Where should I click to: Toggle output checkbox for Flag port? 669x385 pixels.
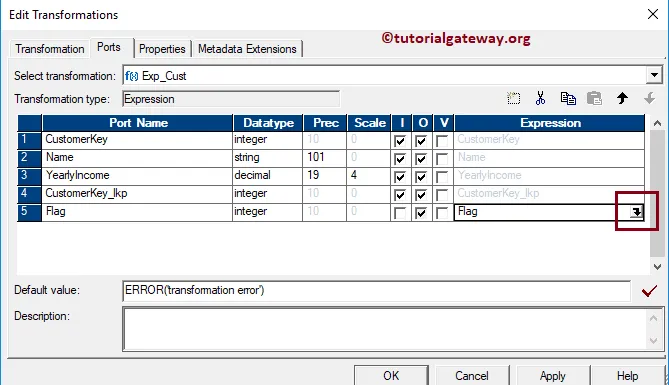click(421, 213)
